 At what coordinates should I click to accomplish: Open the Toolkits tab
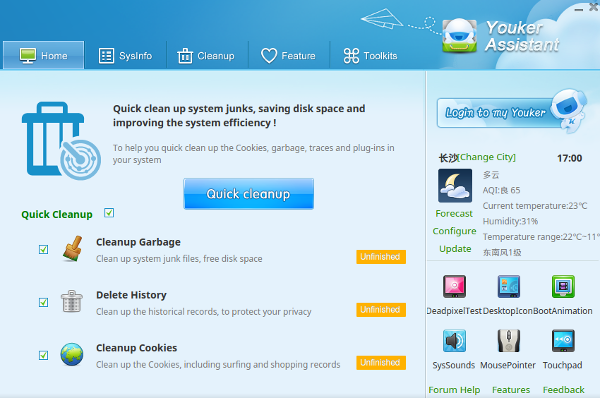pos(370,55)
